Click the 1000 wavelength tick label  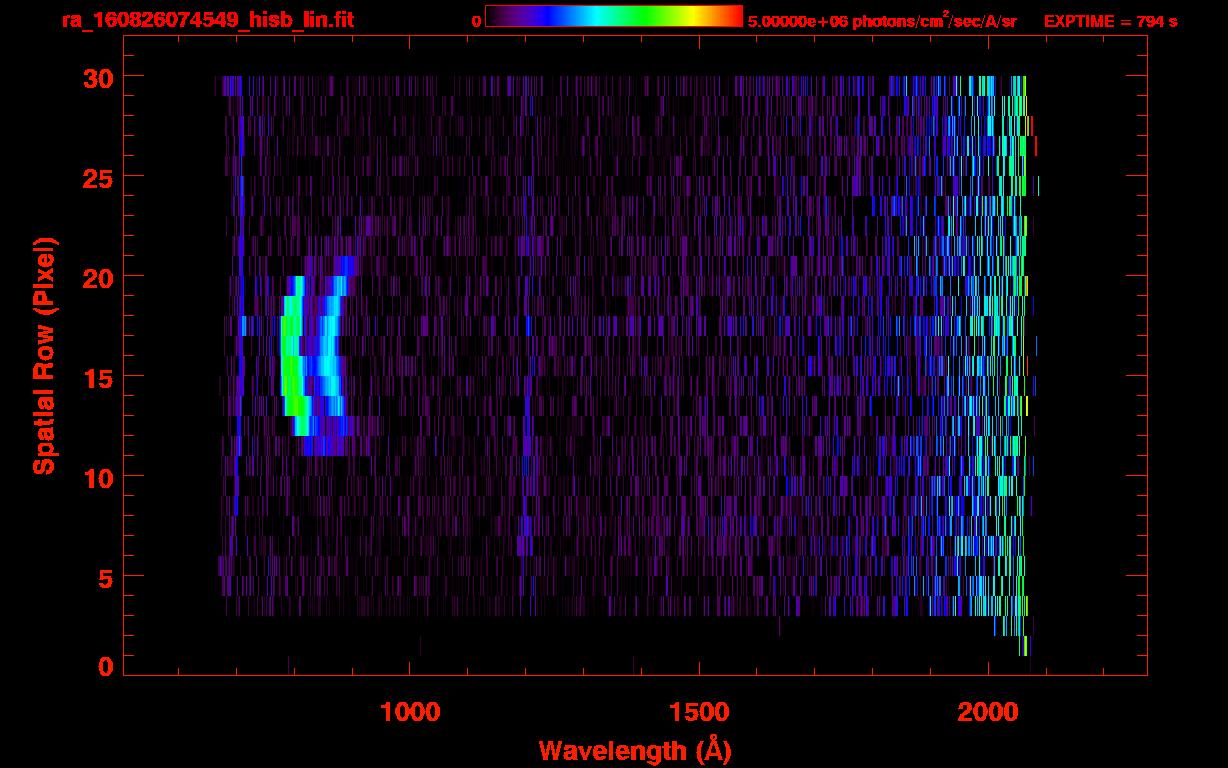pyautogui.click(x=410, y=712)
